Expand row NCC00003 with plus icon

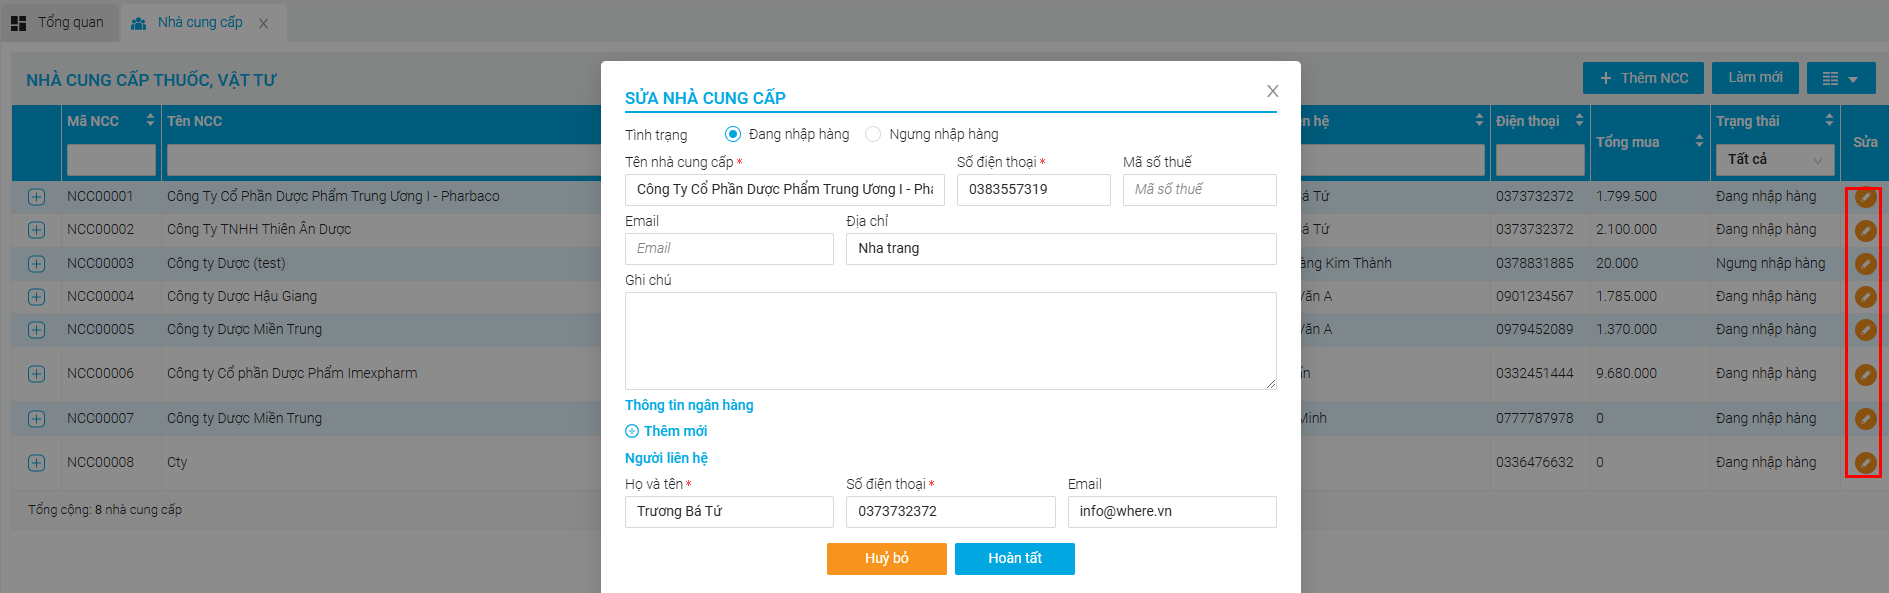tap(37, 264)
